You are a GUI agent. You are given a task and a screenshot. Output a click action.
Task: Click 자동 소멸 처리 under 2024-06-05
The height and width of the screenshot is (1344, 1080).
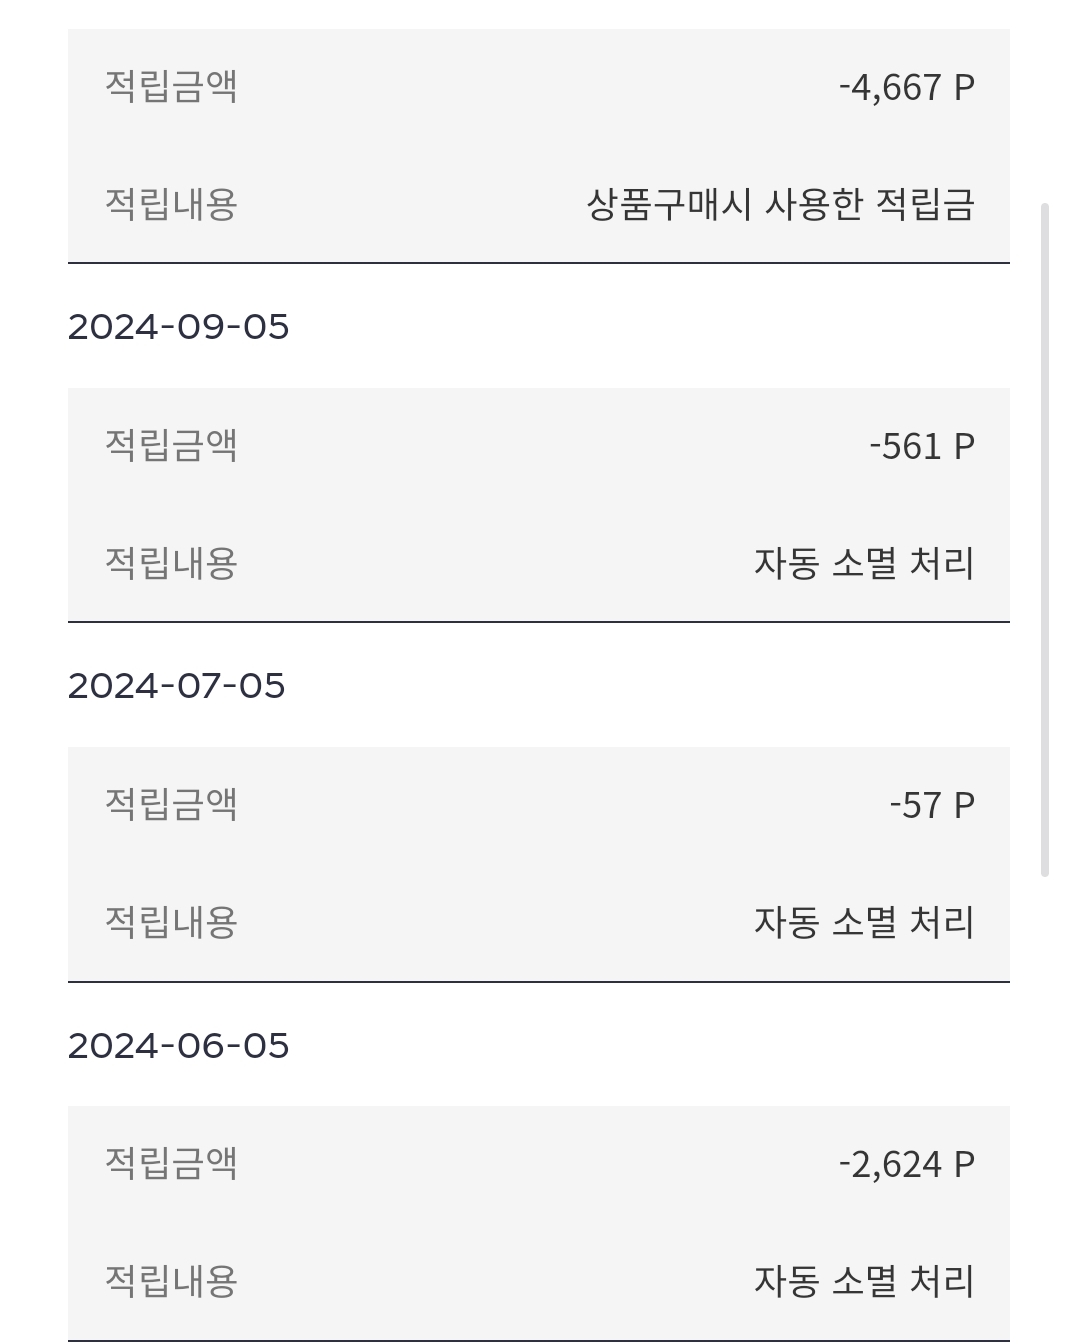864,1282
